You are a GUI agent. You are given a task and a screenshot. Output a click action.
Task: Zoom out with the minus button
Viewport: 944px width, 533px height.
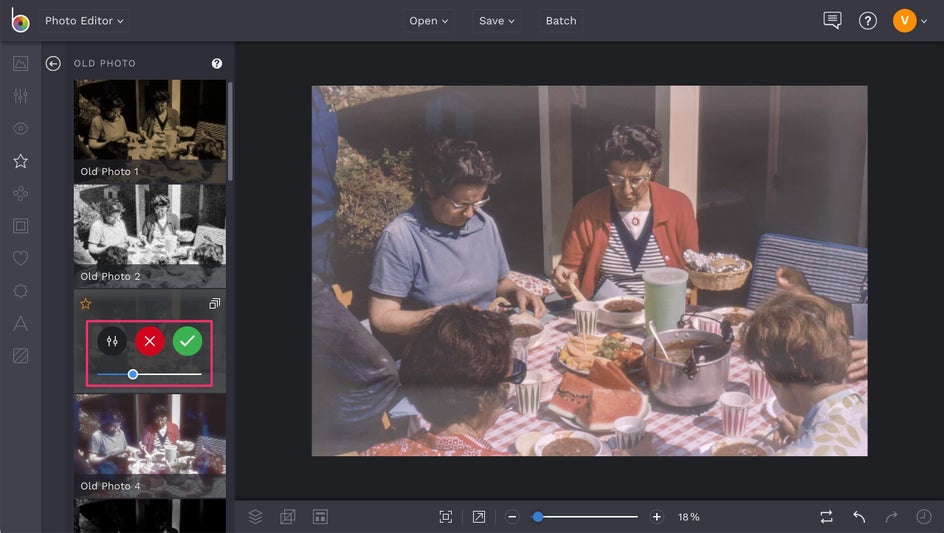coord(512,517)
